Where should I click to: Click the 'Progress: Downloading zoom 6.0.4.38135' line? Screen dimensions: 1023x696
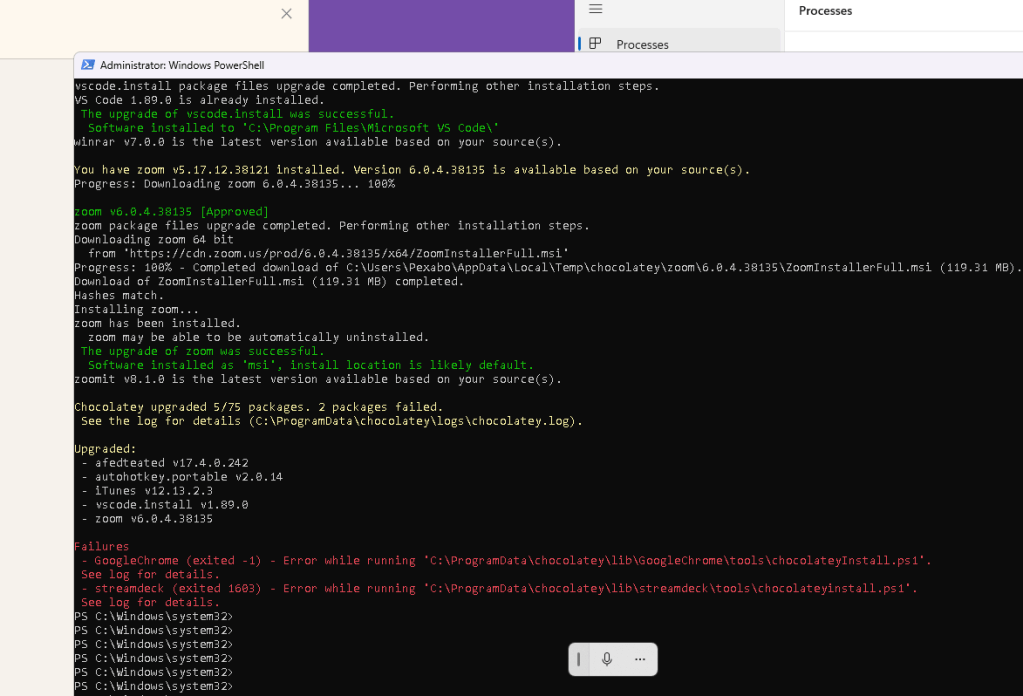coord(234,184)
